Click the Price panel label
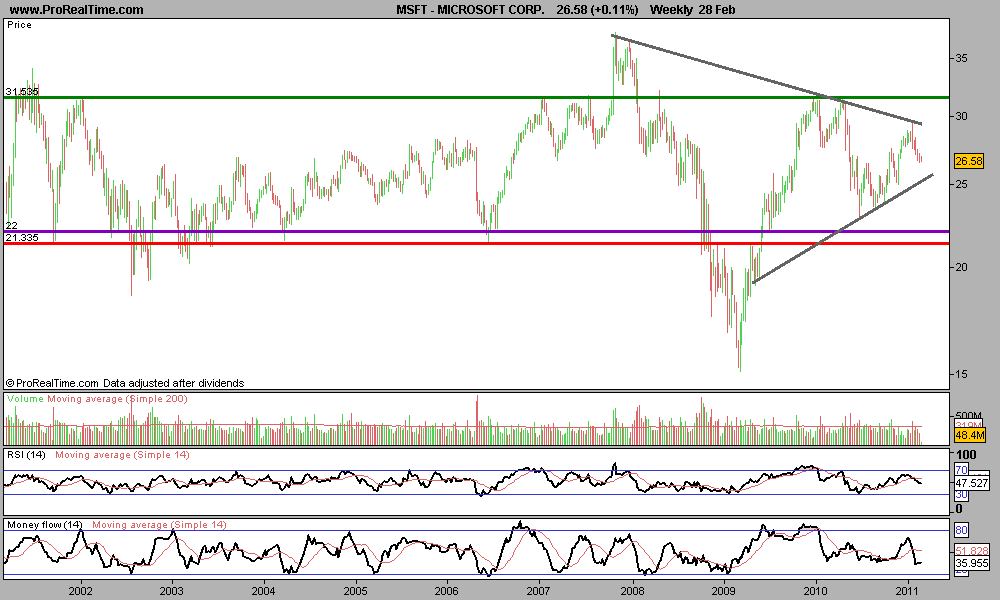Viewport: 1000px width, 600px height. tap(19, 25)
